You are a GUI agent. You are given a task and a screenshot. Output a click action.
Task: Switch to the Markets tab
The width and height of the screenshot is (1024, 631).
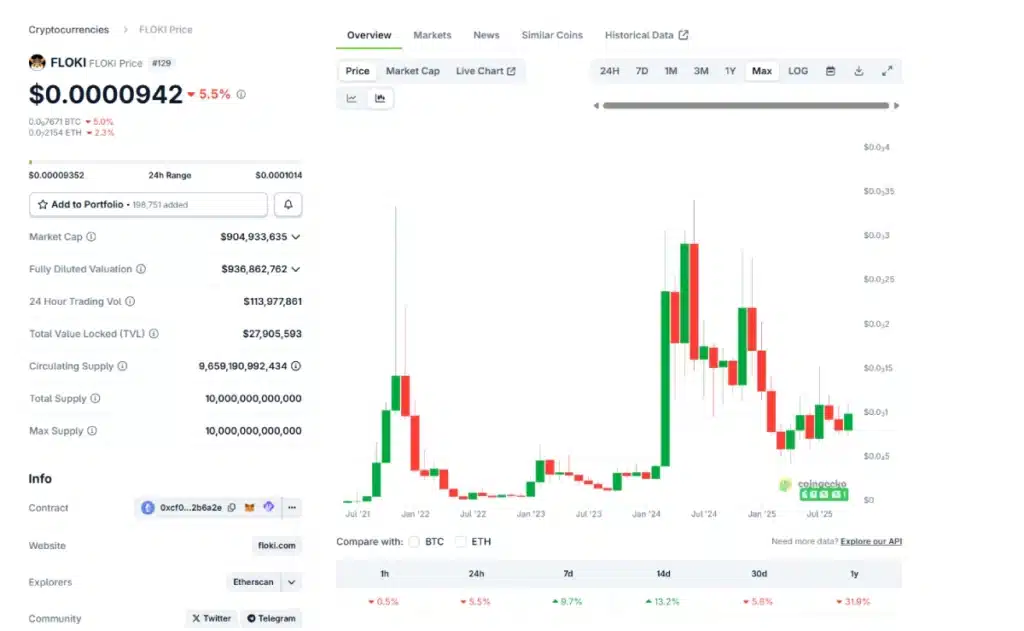pyautogui.click(x=432, y=35)
